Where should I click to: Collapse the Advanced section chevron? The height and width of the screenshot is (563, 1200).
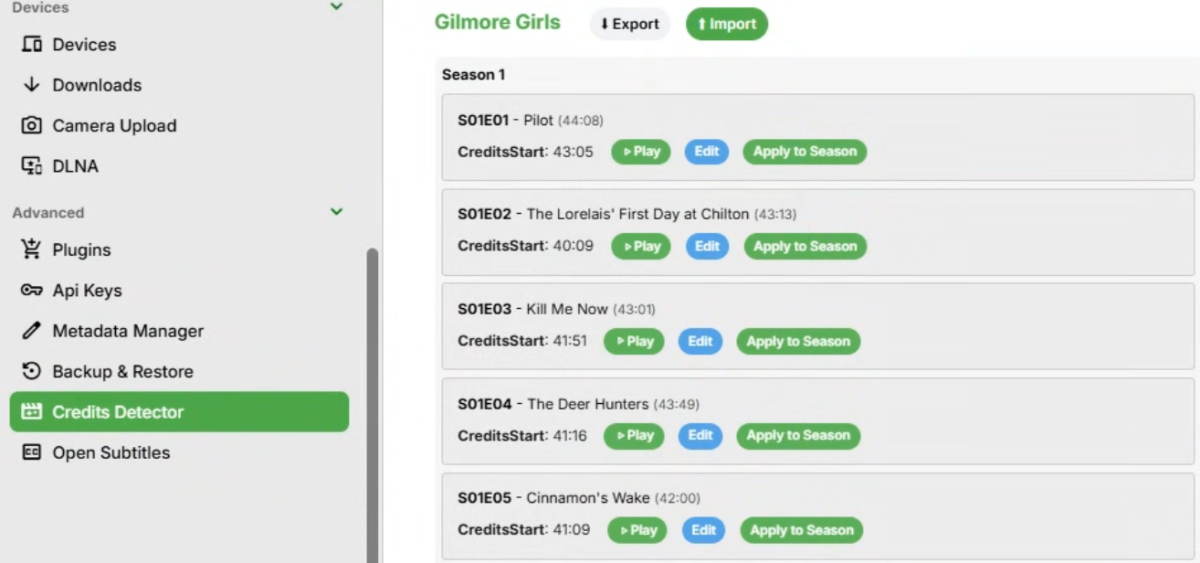(337, 212)
